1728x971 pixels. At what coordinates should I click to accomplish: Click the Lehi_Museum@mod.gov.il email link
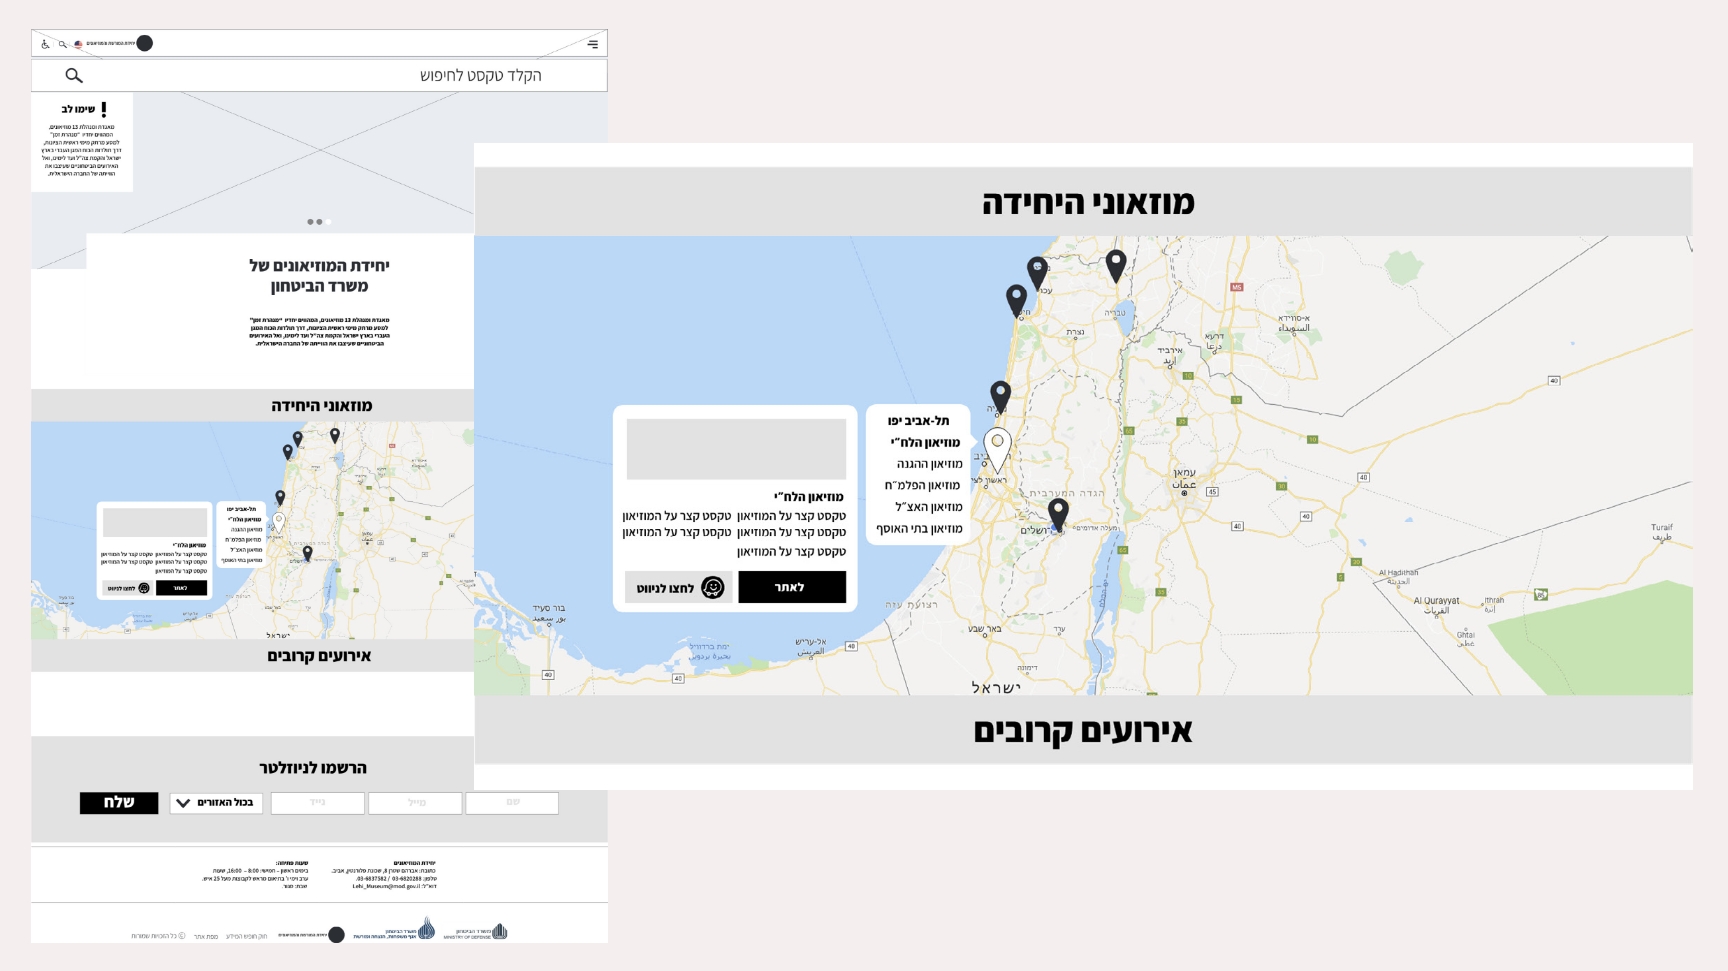(x=388, y=886)
